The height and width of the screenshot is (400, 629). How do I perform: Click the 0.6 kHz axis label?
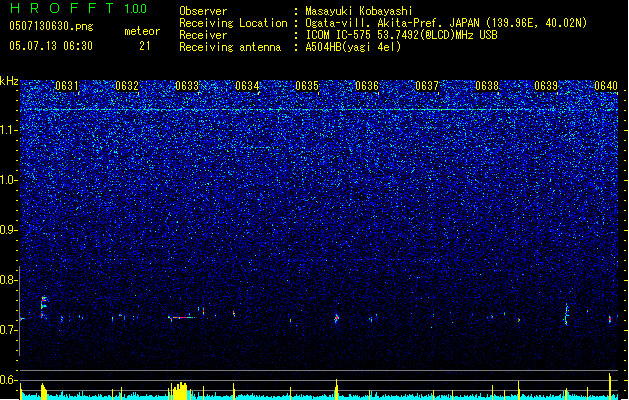click(9, 380)
